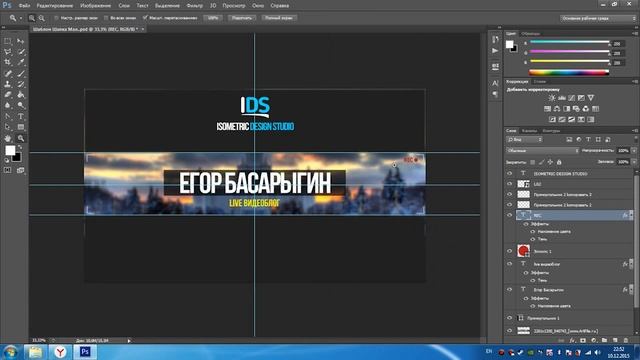Open the Изображение menu
Image resolution: width=640 pixels, height=360 pixels.
96,6
